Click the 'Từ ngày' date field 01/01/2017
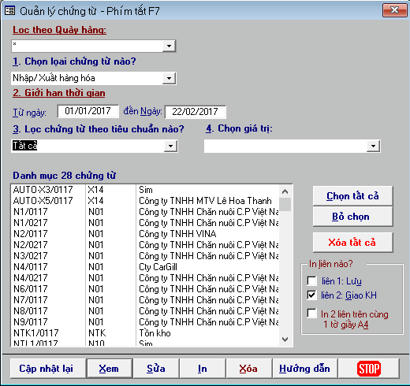This screenshot has height=386, width=410. [x=88, y=111]
